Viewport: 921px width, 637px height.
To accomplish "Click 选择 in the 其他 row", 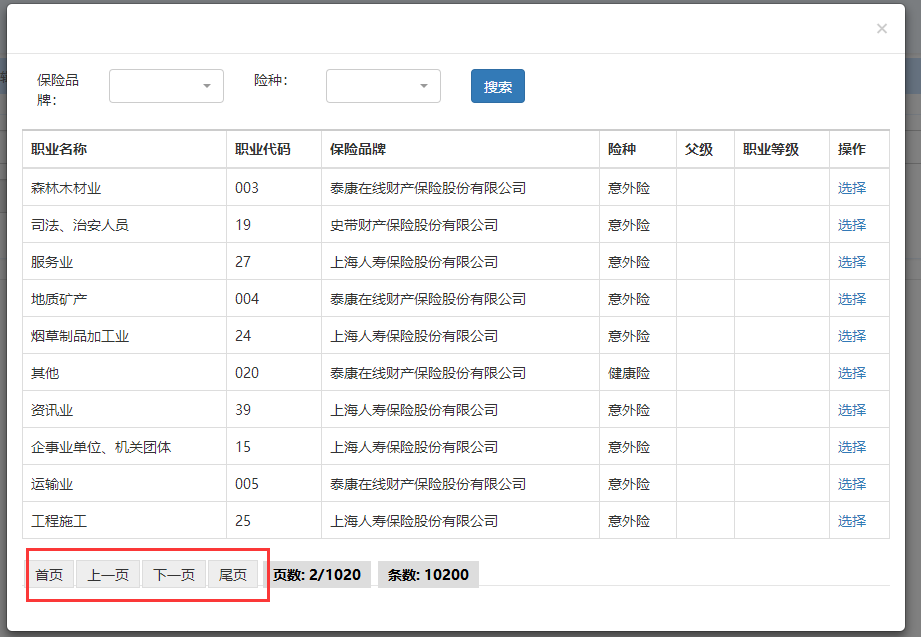I will pos(852,373).
